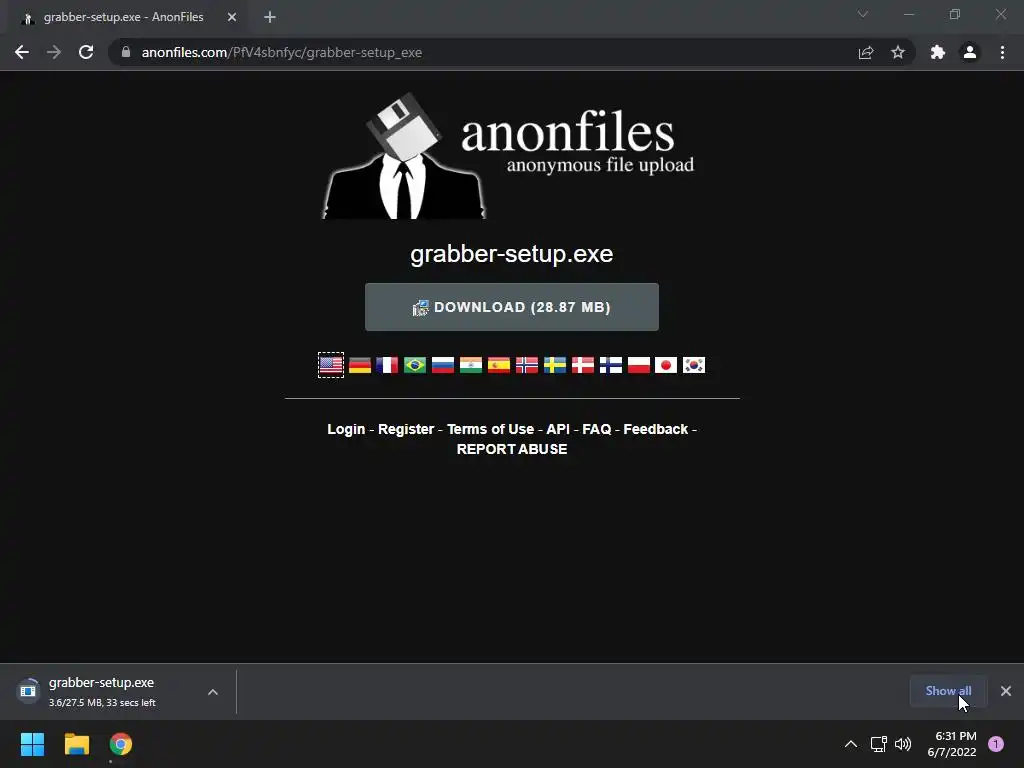Open the Chrome profile icon
The image size is (1024, 768).
(970, 52)
